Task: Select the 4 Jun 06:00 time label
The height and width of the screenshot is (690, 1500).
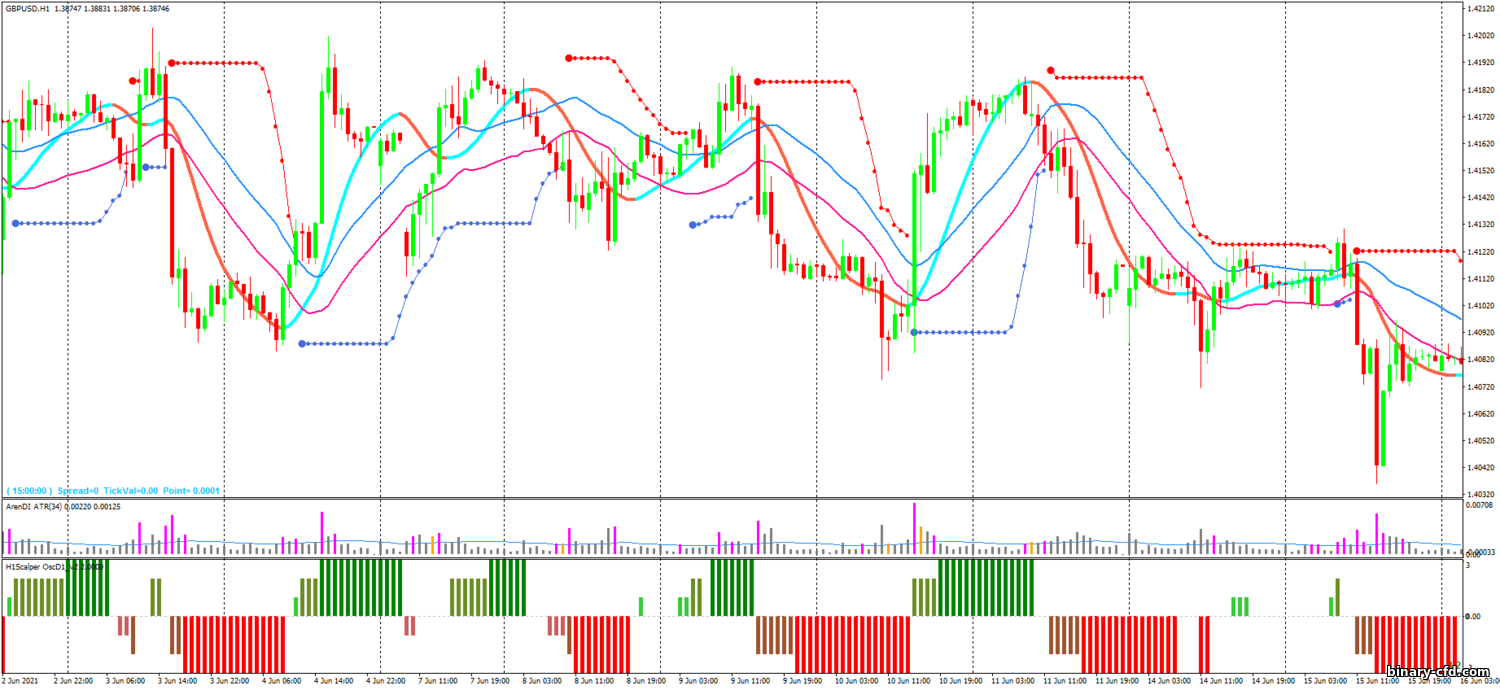Action: [x=282, y=681]
